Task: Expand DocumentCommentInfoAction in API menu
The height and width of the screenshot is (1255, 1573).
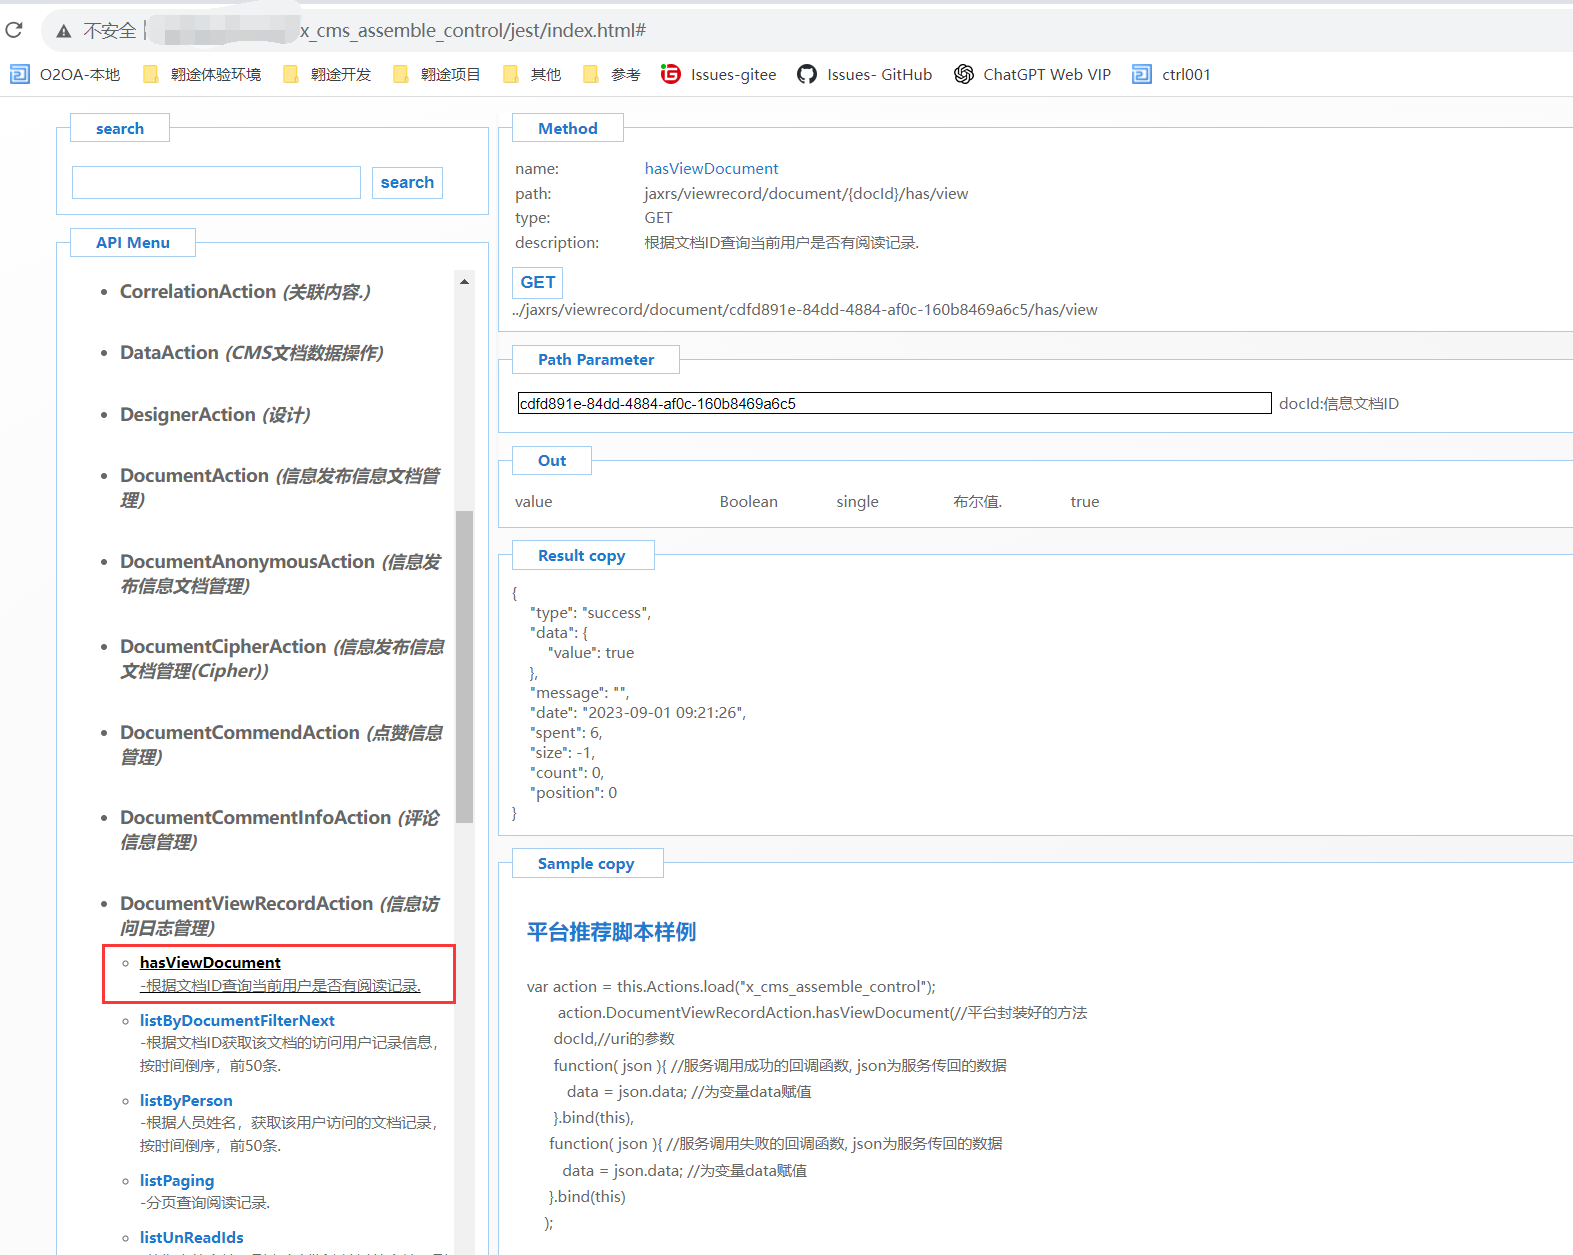Action: [x=279, y=830]
